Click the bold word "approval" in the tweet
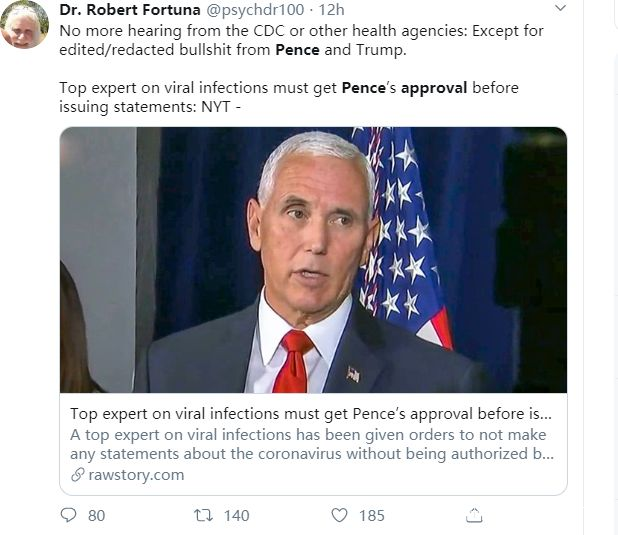618x535 pixels. (x=433, y=87)
